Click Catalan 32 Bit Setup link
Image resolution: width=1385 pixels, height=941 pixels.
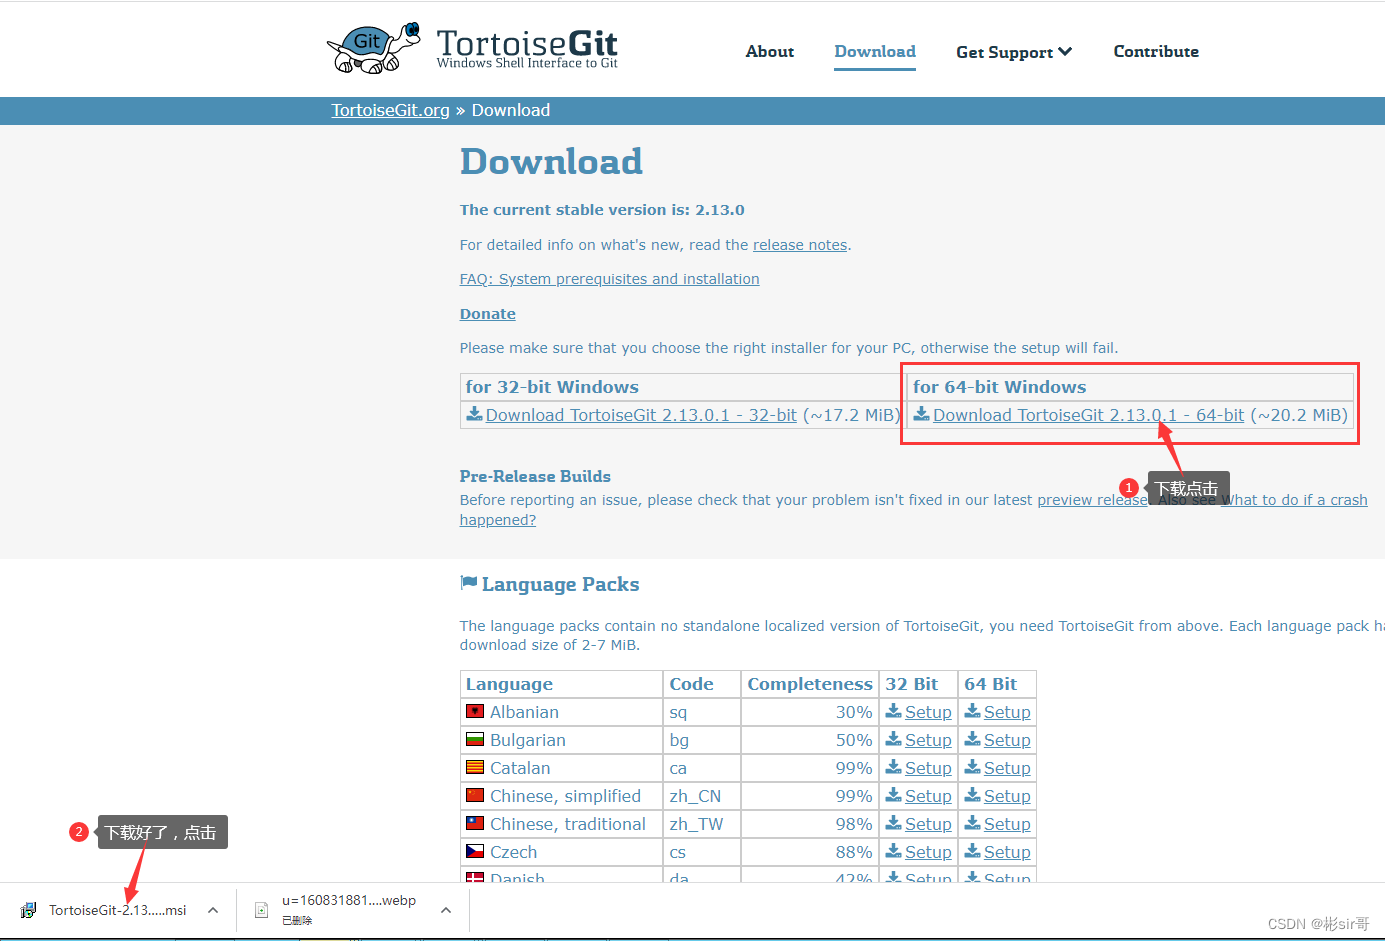click(928, 768)
